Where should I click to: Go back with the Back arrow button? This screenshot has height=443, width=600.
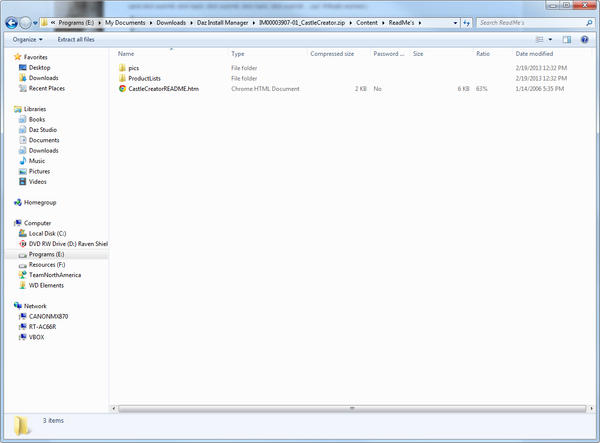coord(11,23)
